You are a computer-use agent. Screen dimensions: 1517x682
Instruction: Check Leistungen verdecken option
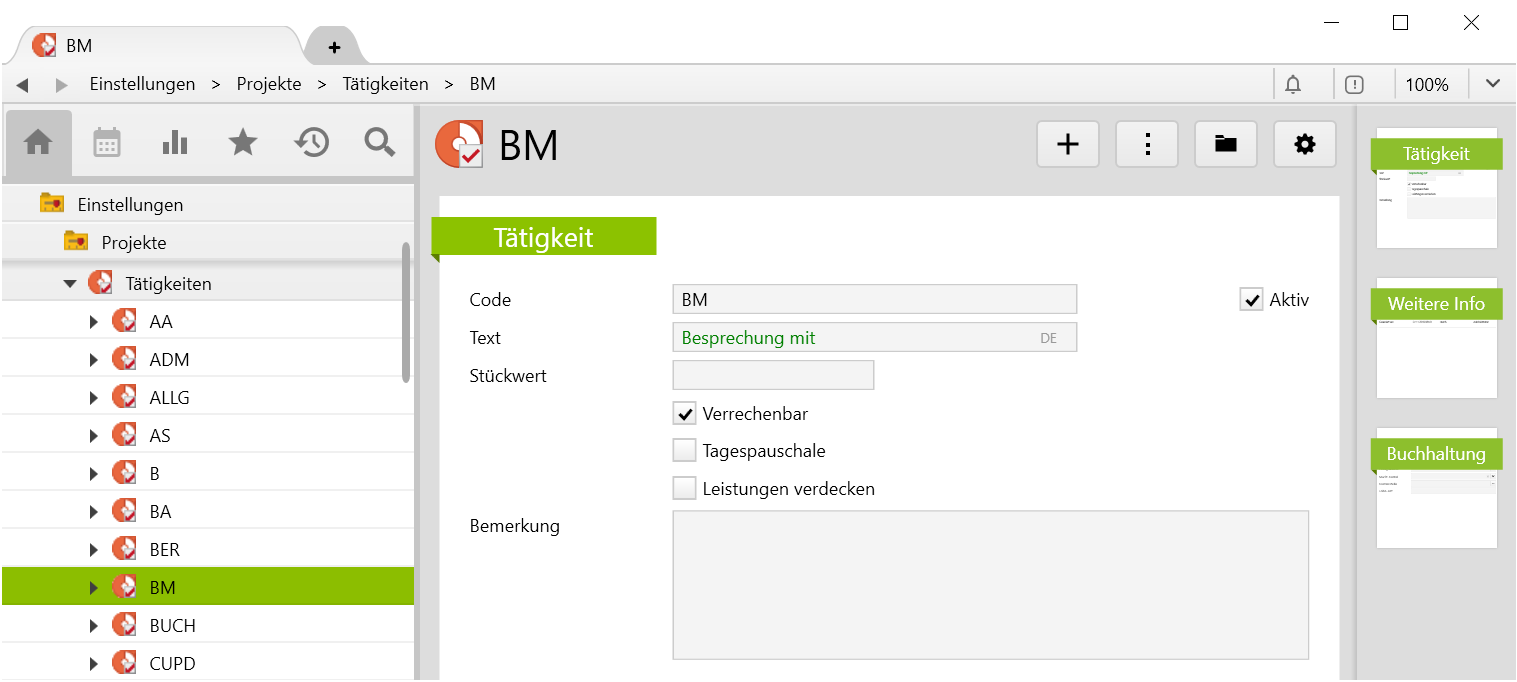[685, 489]
